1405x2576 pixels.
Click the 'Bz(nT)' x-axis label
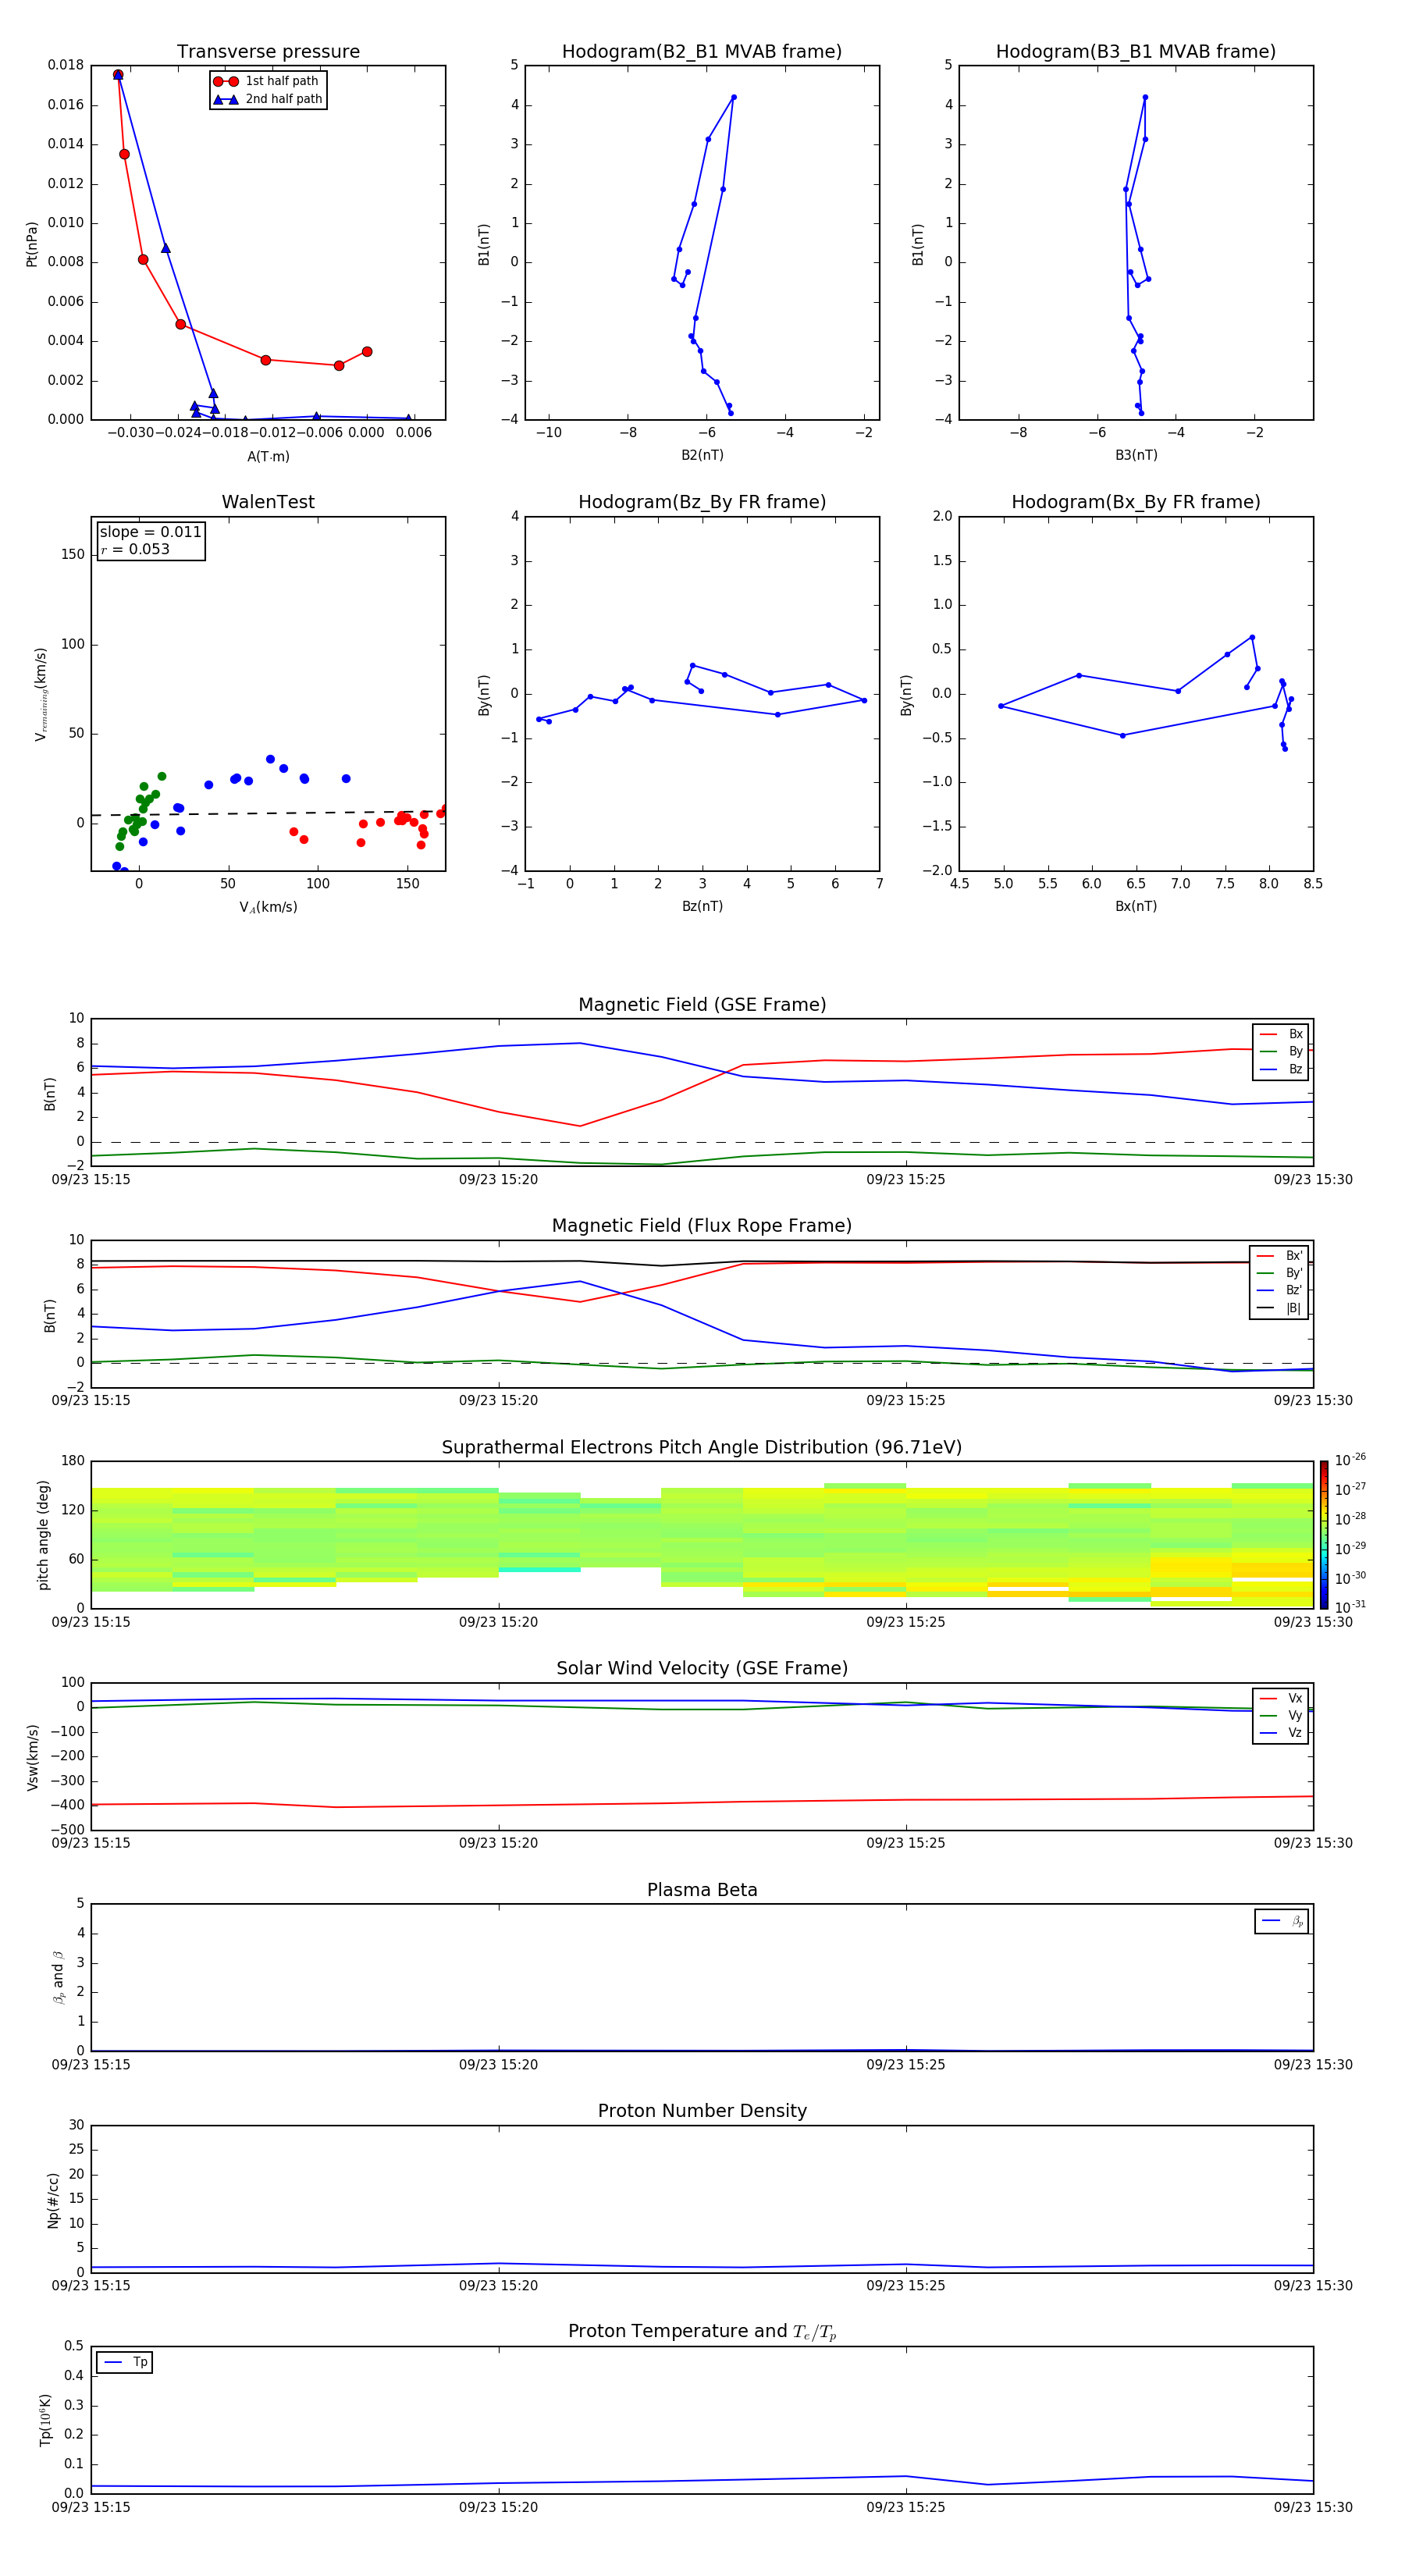pyautogui.click(x=702, y=906)
